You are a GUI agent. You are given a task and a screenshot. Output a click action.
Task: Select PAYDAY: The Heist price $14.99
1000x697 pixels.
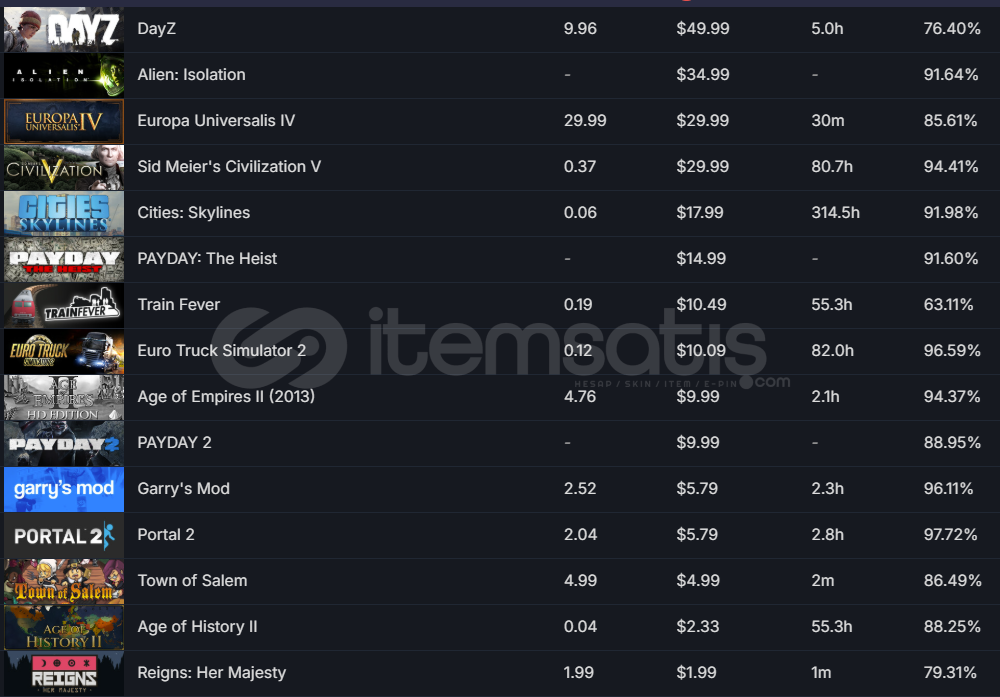coord(701,258)
